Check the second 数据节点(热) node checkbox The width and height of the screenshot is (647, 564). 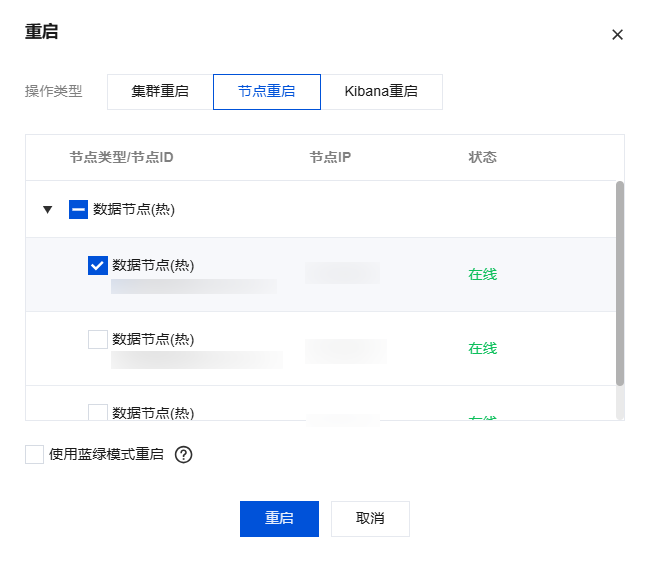pos(98,339)
